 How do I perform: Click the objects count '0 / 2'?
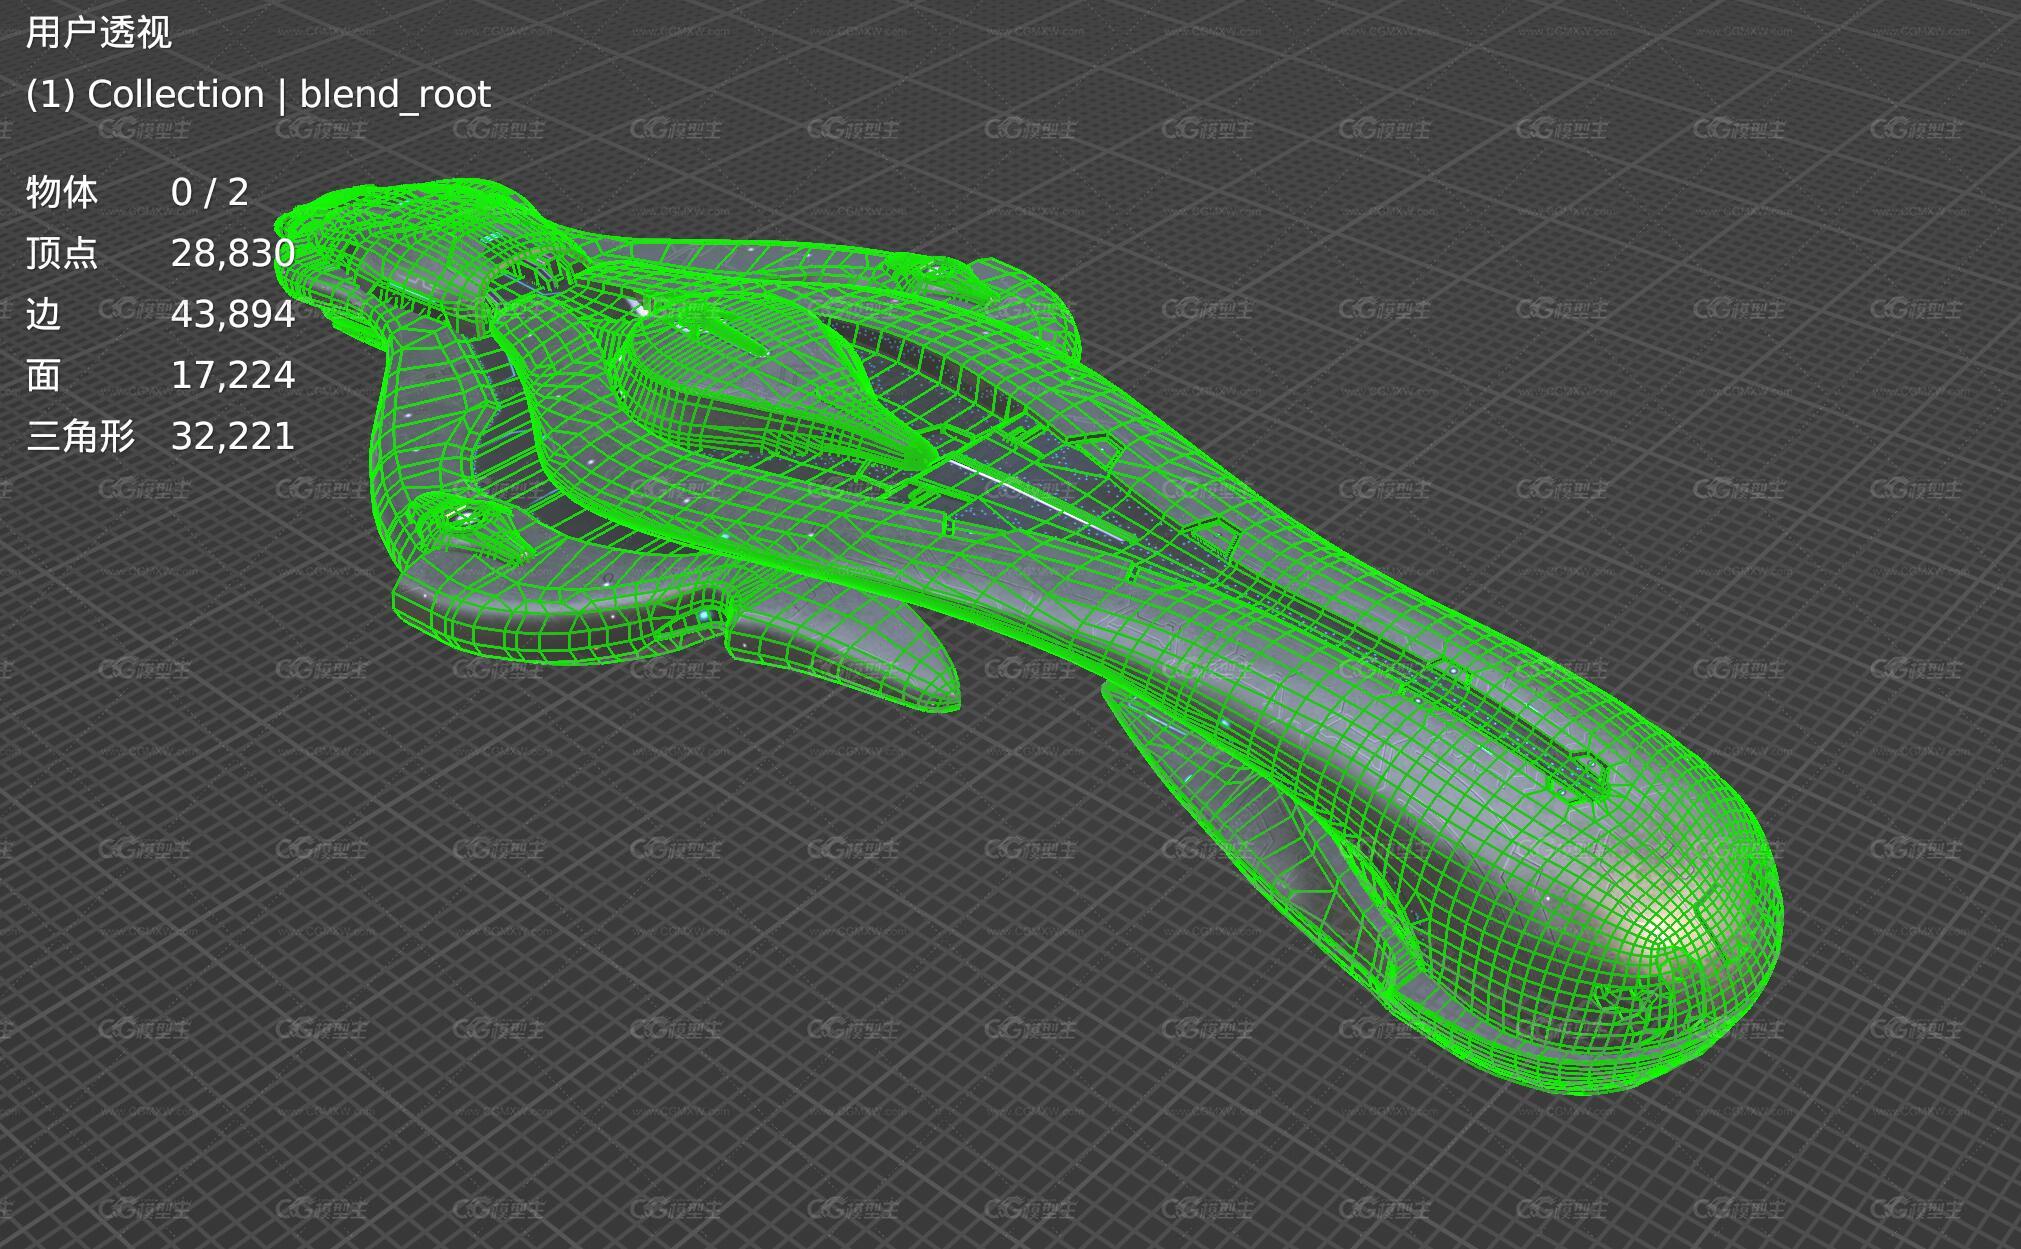click(210, 192)
